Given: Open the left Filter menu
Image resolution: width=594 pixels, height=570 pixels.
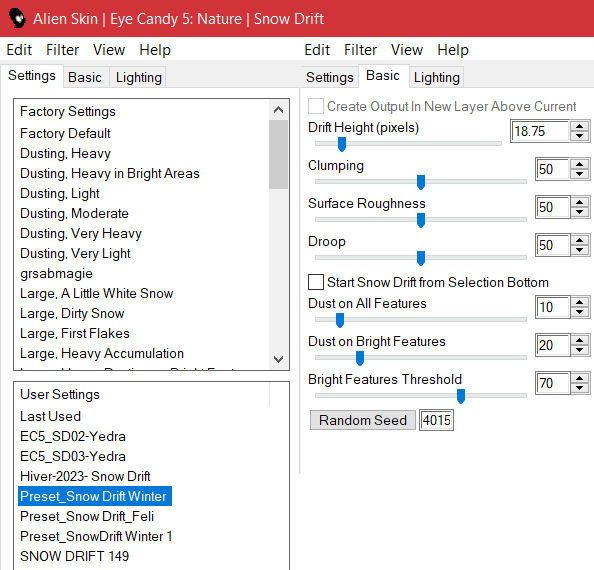Looking at the screenshot, I should point(63,50).
